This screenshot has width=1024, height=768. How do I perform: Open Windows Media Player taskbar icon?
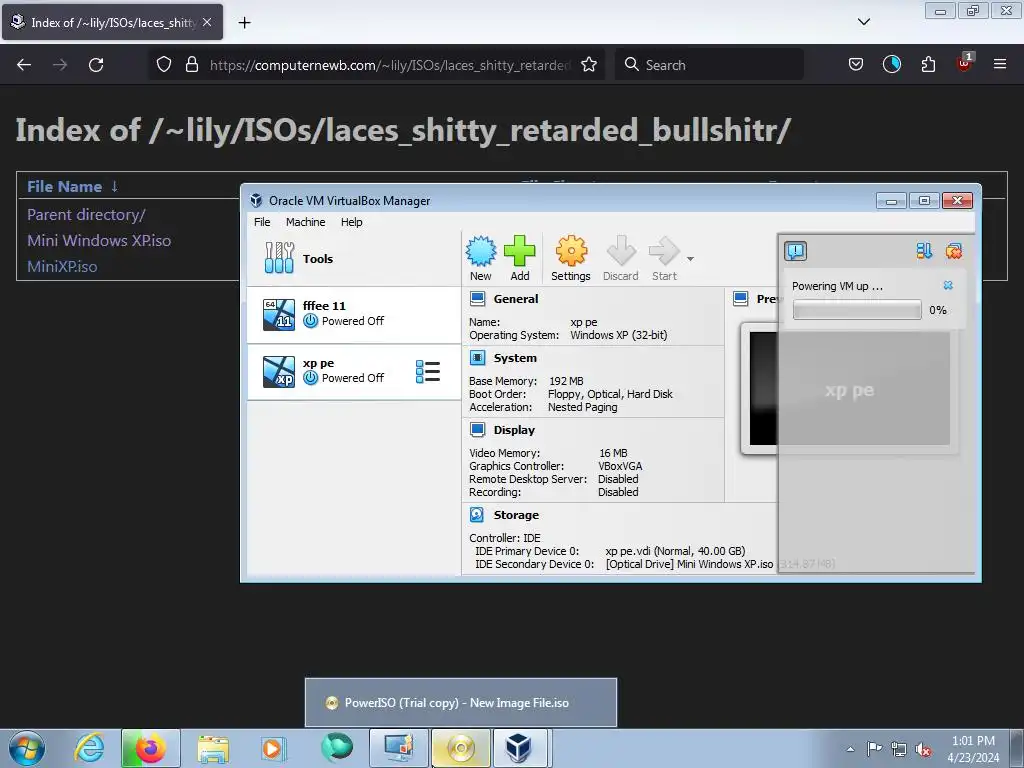point(274,748)
